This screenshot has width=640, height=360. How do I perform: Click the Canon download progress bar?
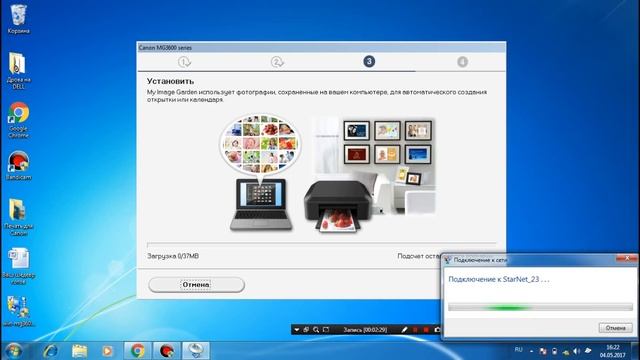click(322, 244)
